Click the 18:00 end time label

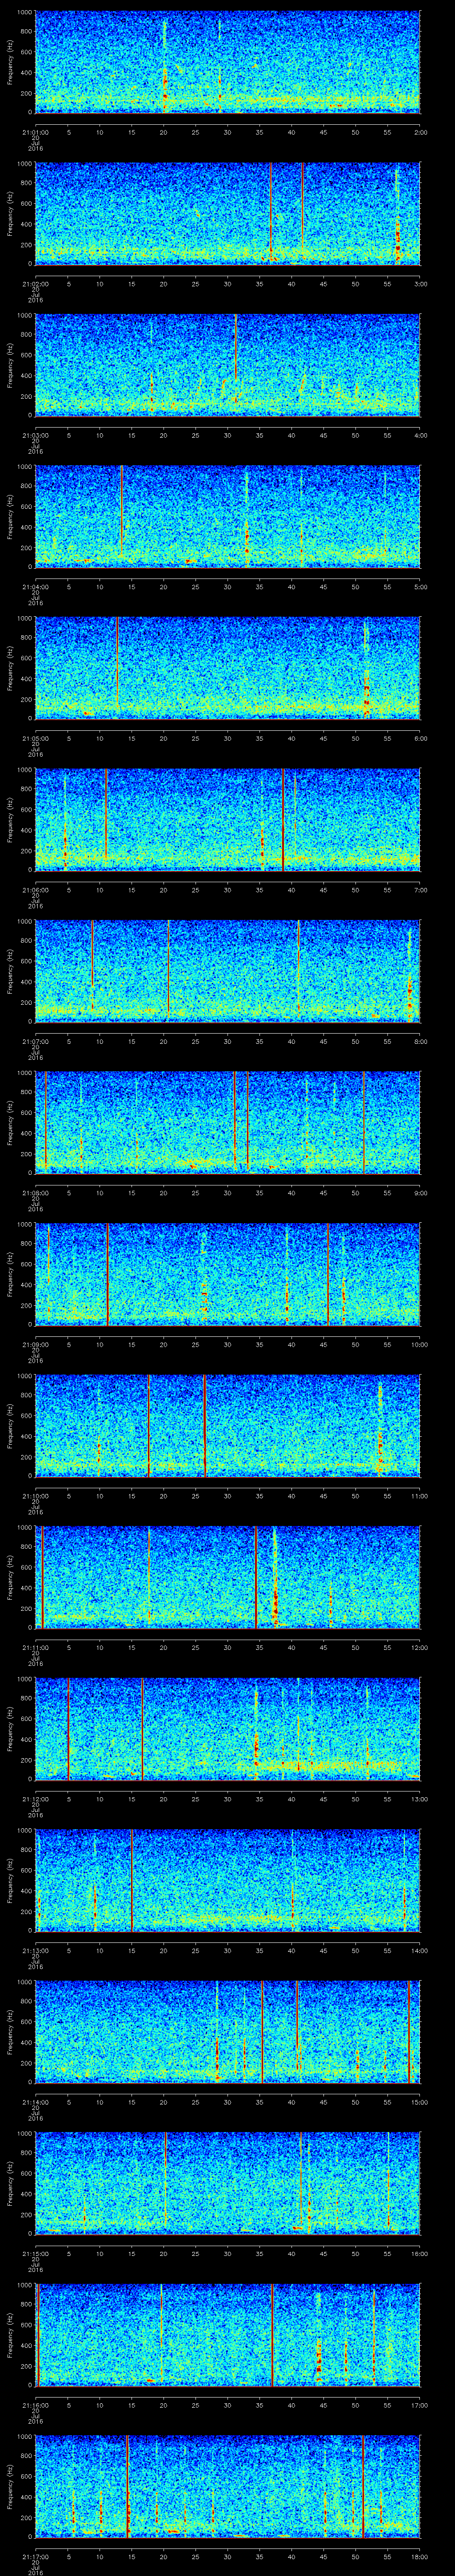tap(419, 2556)
